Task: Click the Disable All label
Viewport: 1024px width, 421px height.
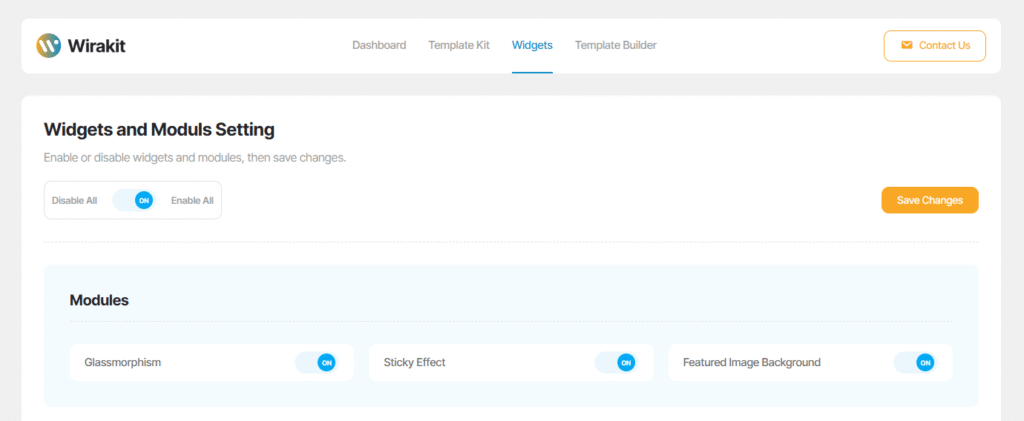Action: 75,200
